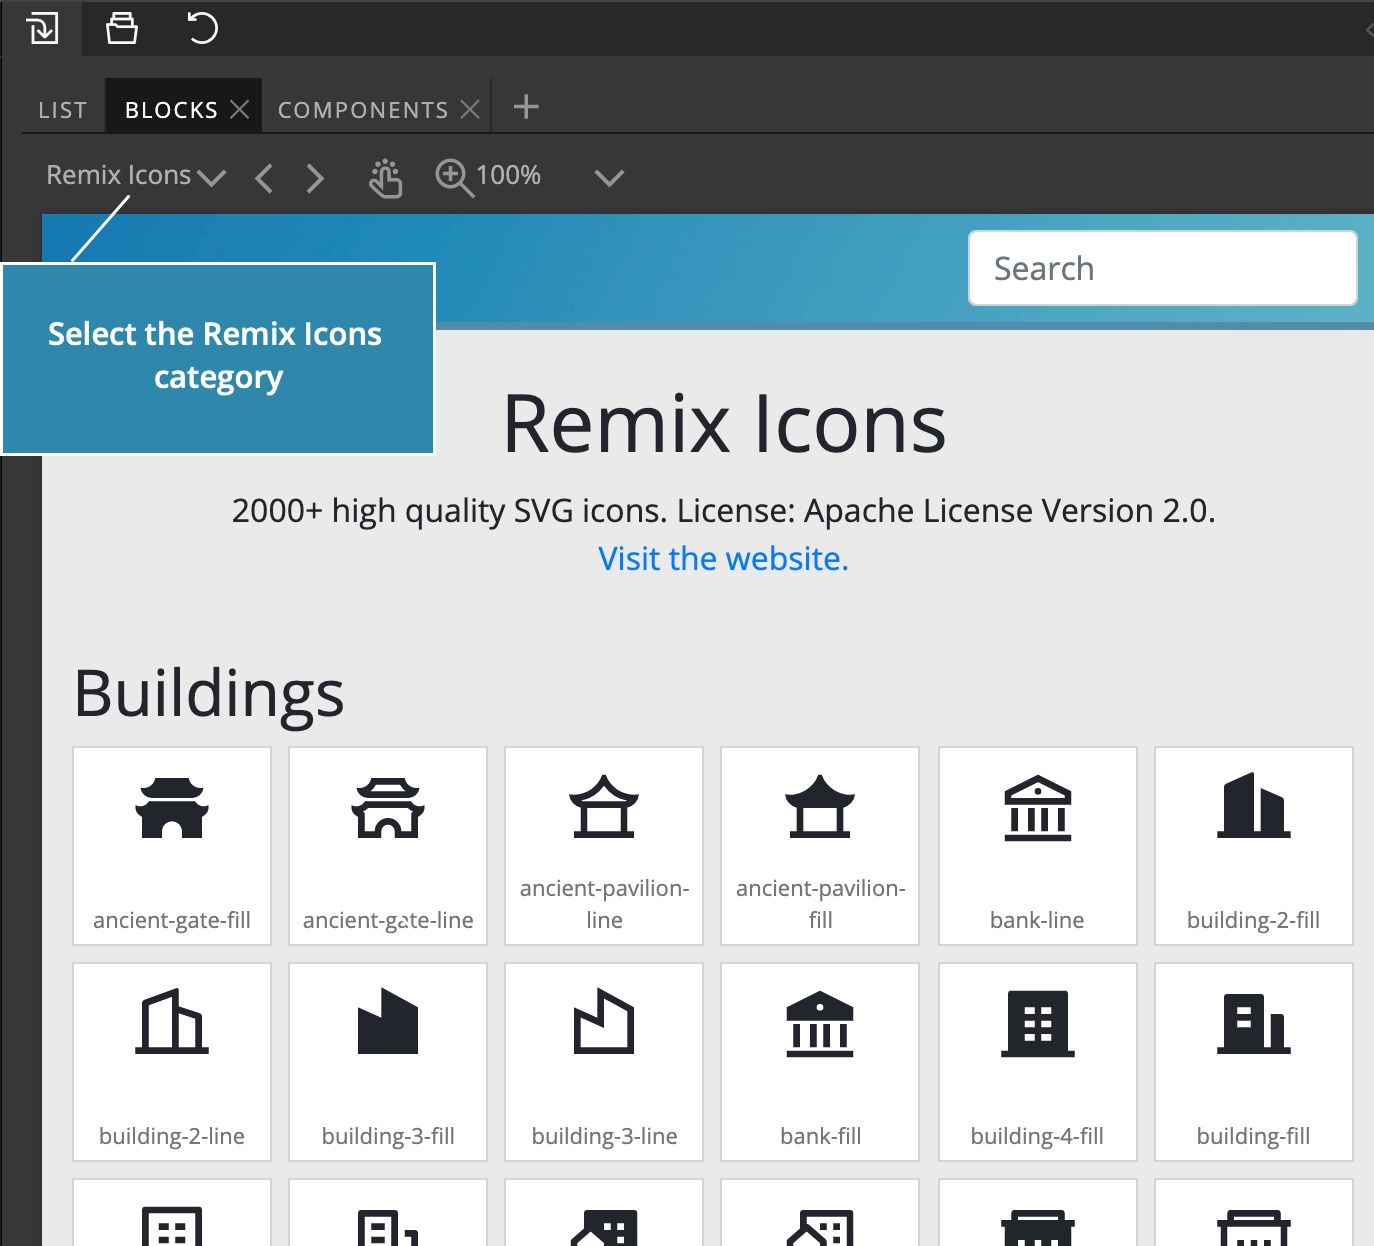
Task: Select the ancient-pavilion-line icon
Action: [x=604, y=846]
